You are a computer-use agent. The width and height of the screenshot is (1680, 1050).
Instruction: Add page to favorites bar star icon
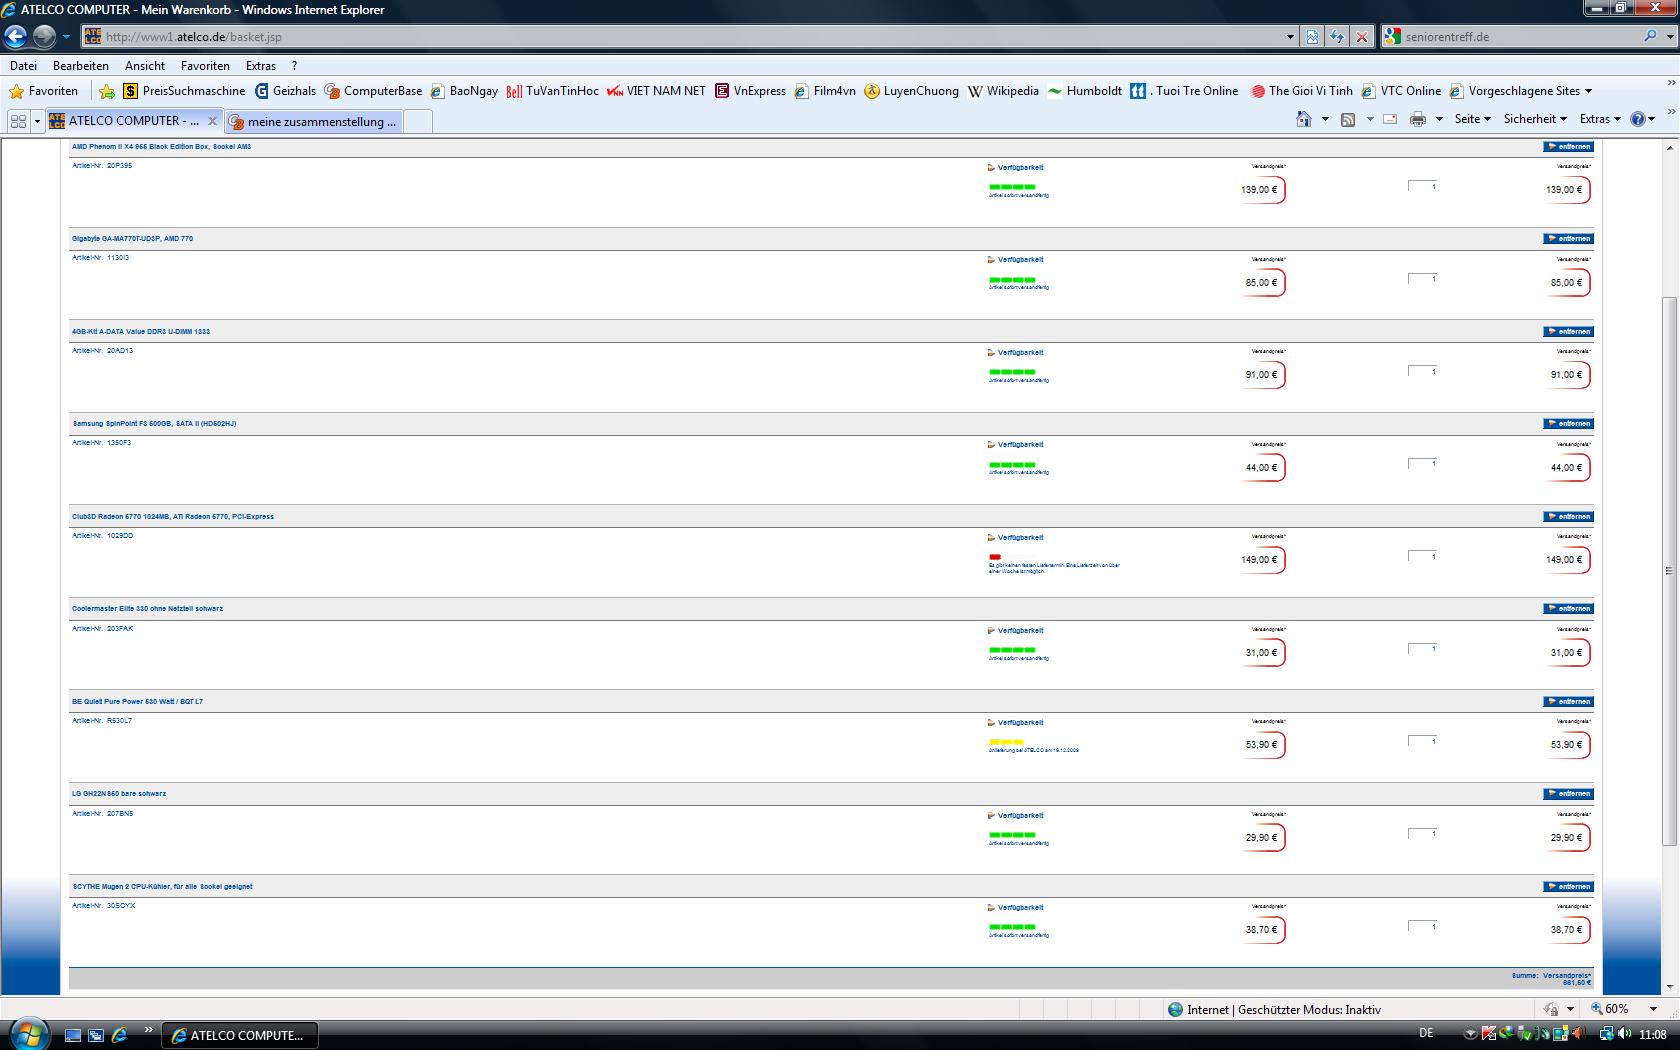[x=107, y=91]
